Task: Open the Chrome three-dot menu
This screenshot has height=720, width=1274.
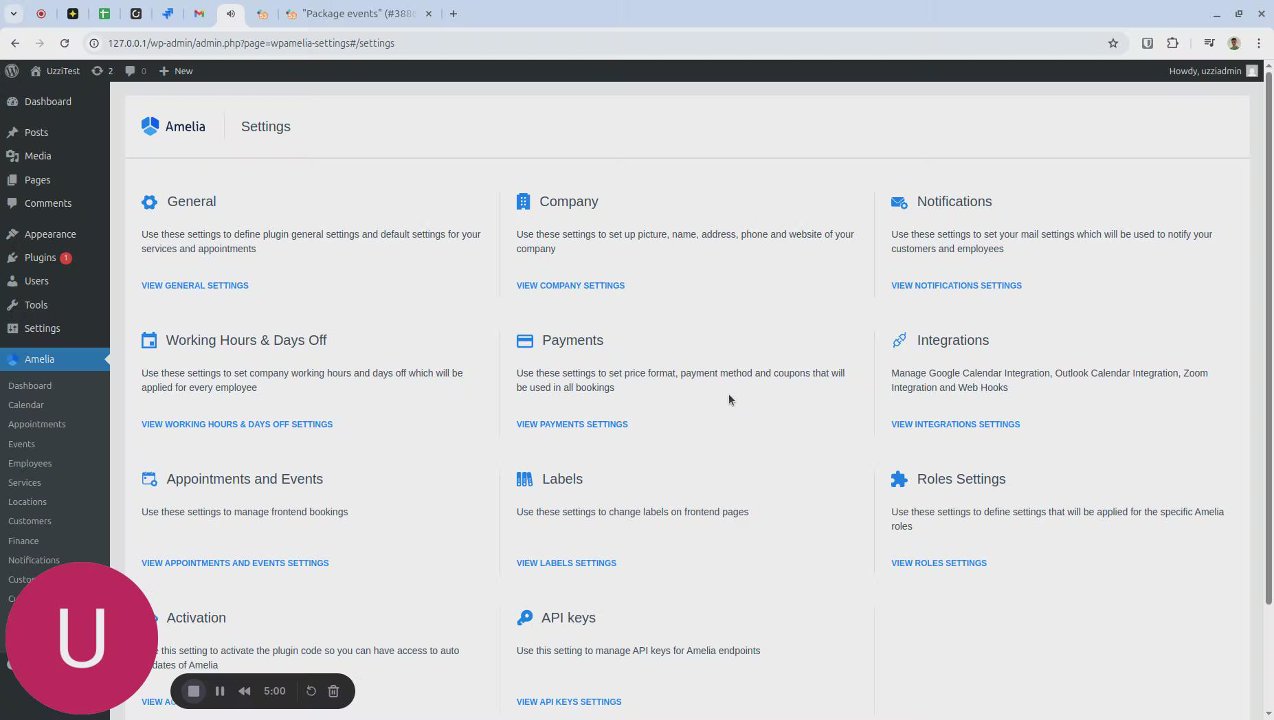Action: click(1258, 43)
